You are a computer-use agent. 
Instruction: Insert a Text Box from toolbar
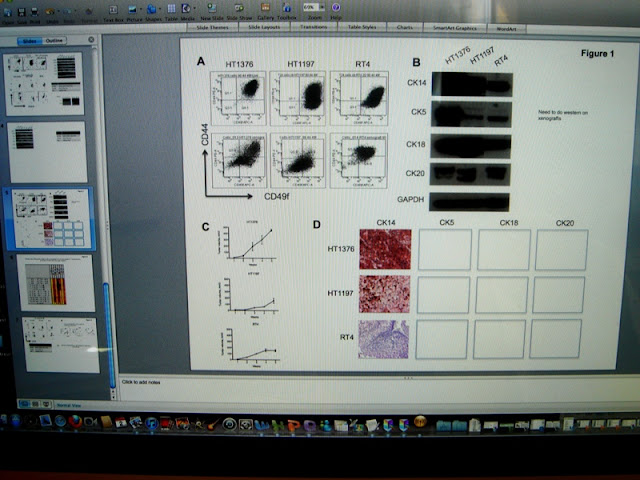113,10
